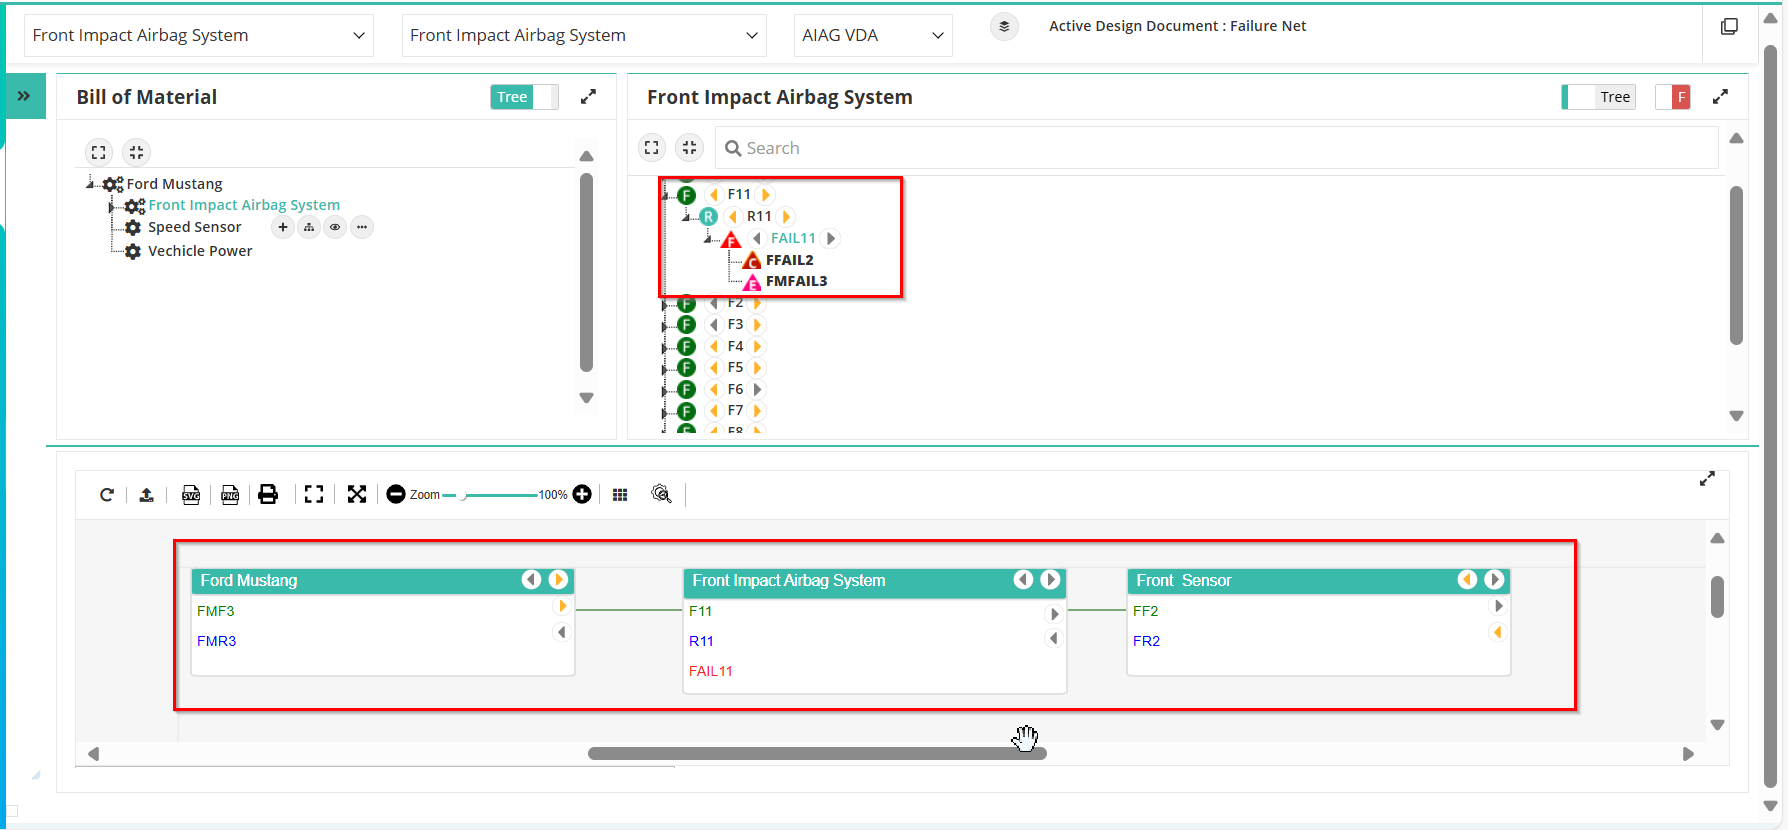
Task: Click the upload icon in diagram toolbar
Action: pos(146,494)
